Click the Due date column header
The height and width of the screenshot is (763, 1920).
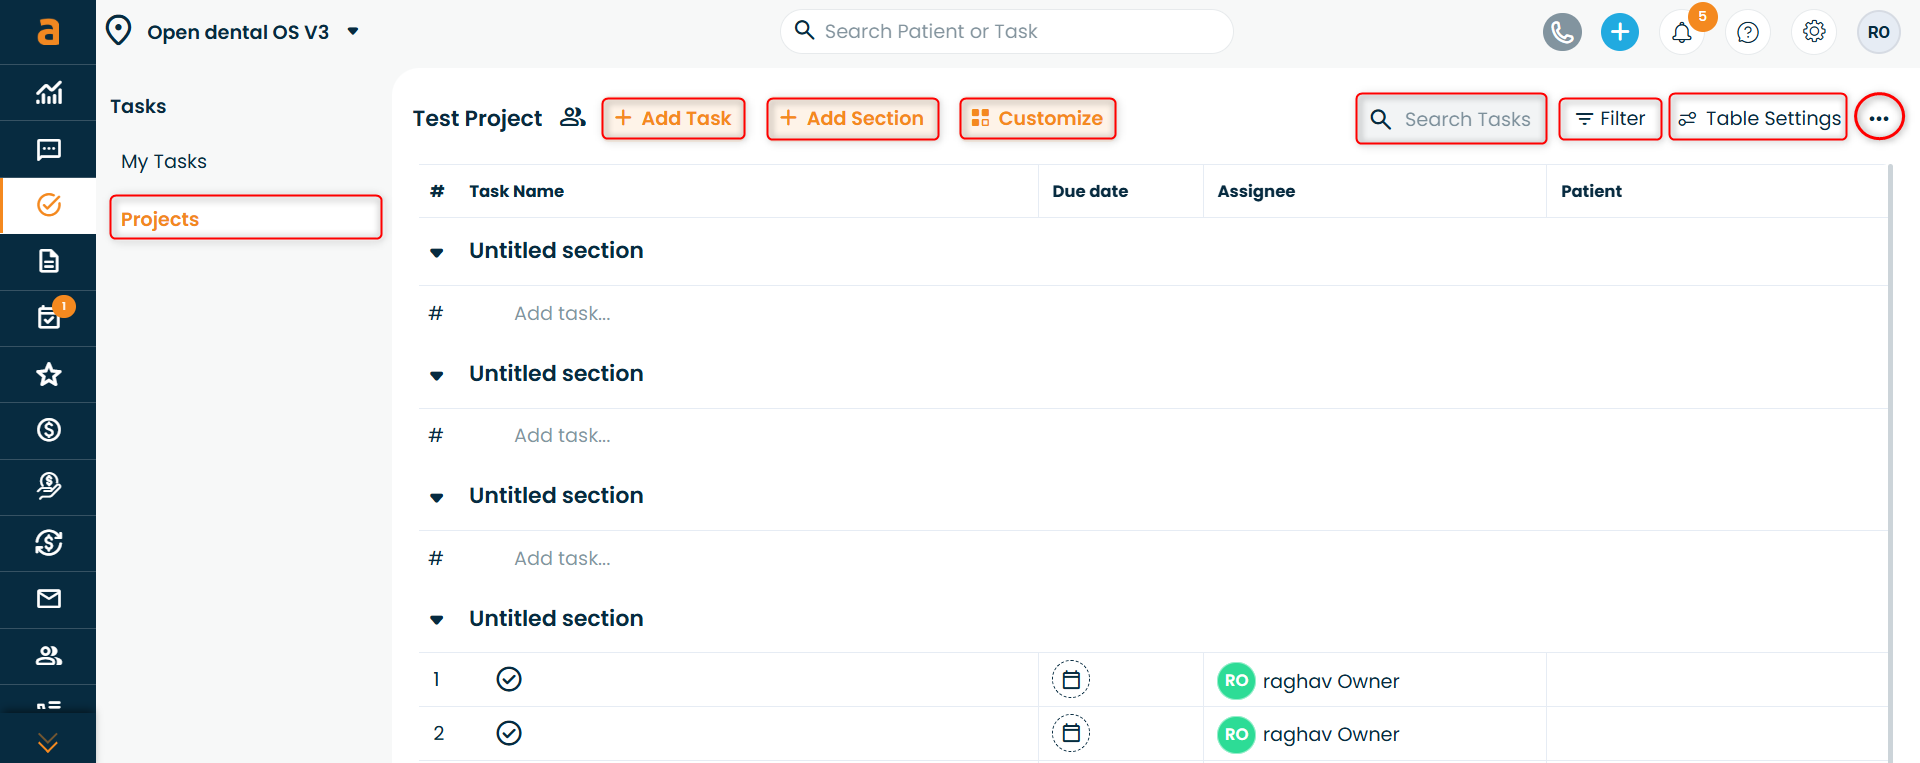tap(1090, 191)
